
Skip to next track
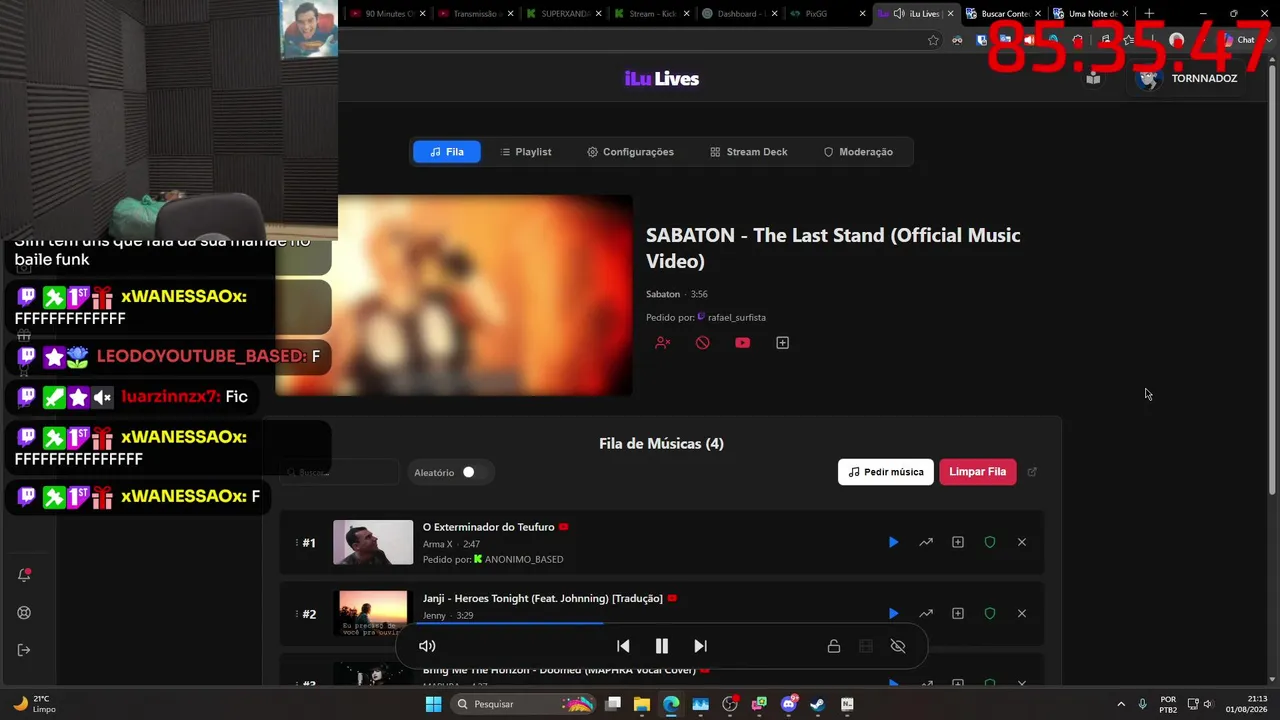(700, 646)
